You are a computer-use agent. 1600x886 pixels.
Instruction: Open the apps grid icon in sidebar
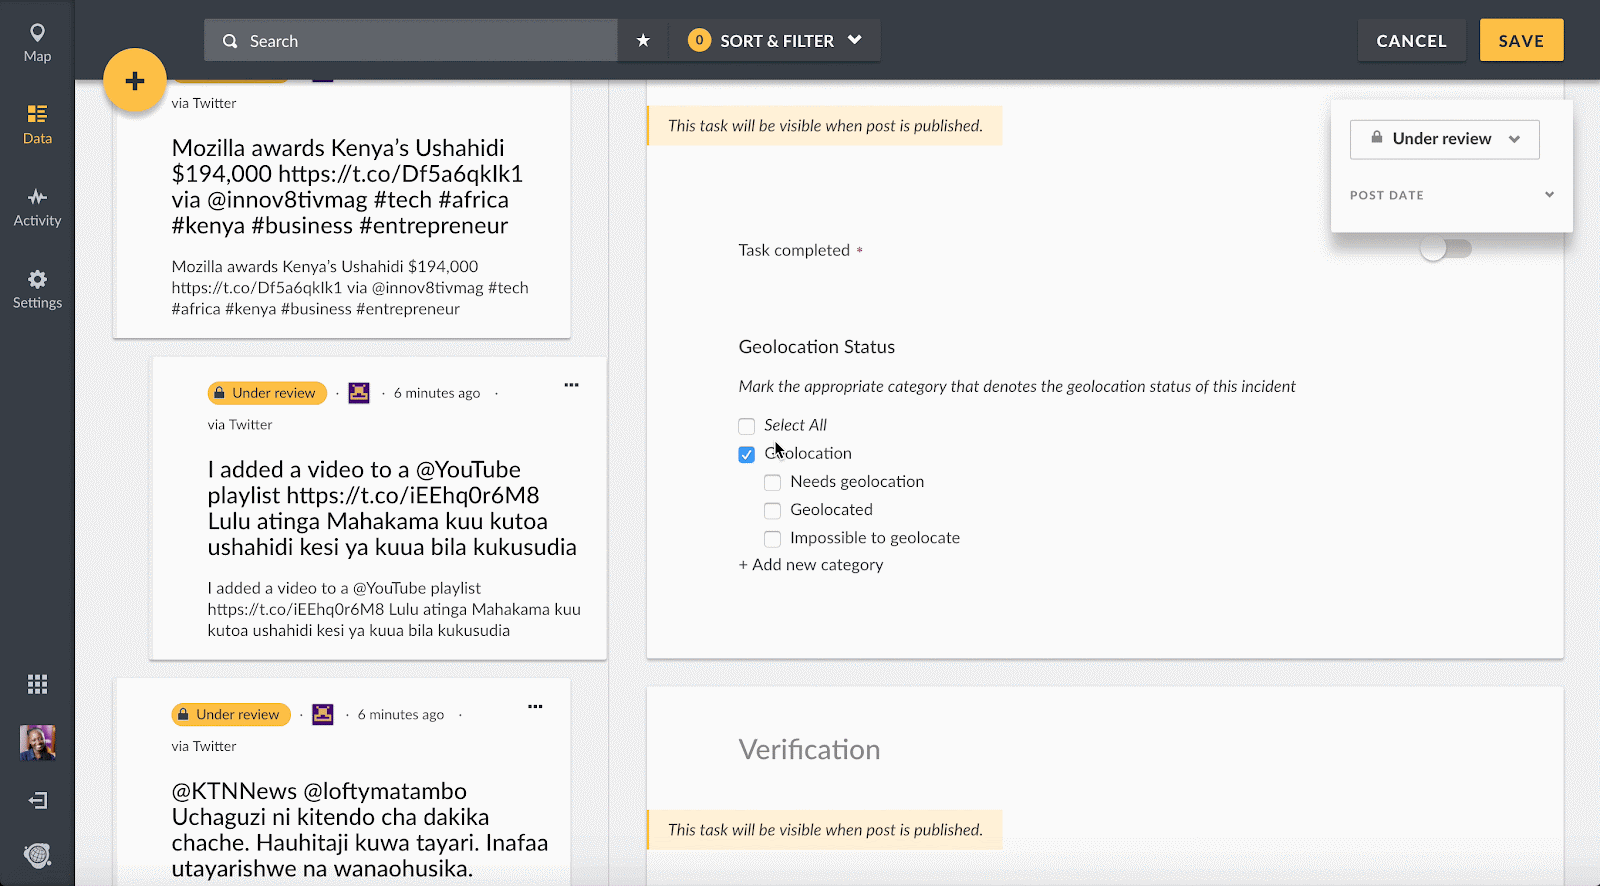(x=37, y=684)
